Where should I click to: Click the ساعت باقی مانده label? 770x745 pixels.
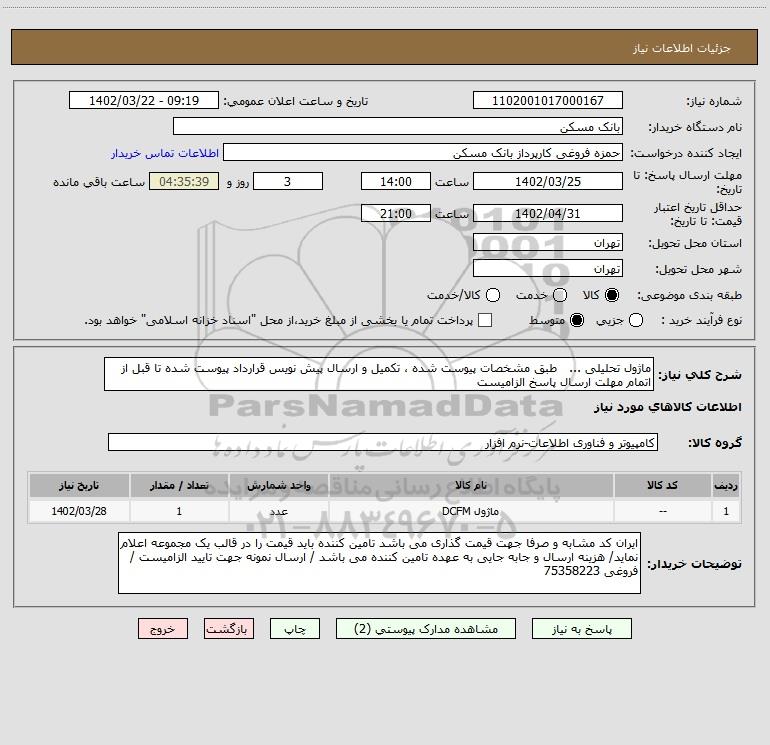[99, 182]
